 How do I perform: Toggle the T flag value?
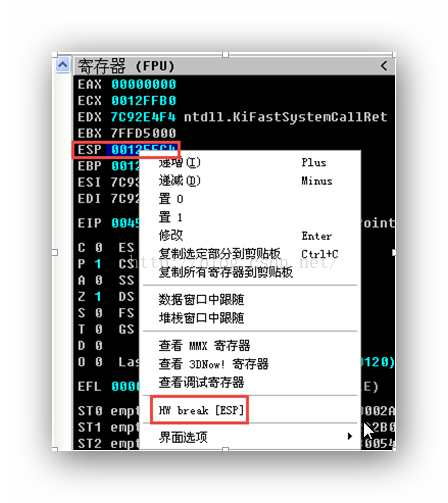tap(98, 329)
